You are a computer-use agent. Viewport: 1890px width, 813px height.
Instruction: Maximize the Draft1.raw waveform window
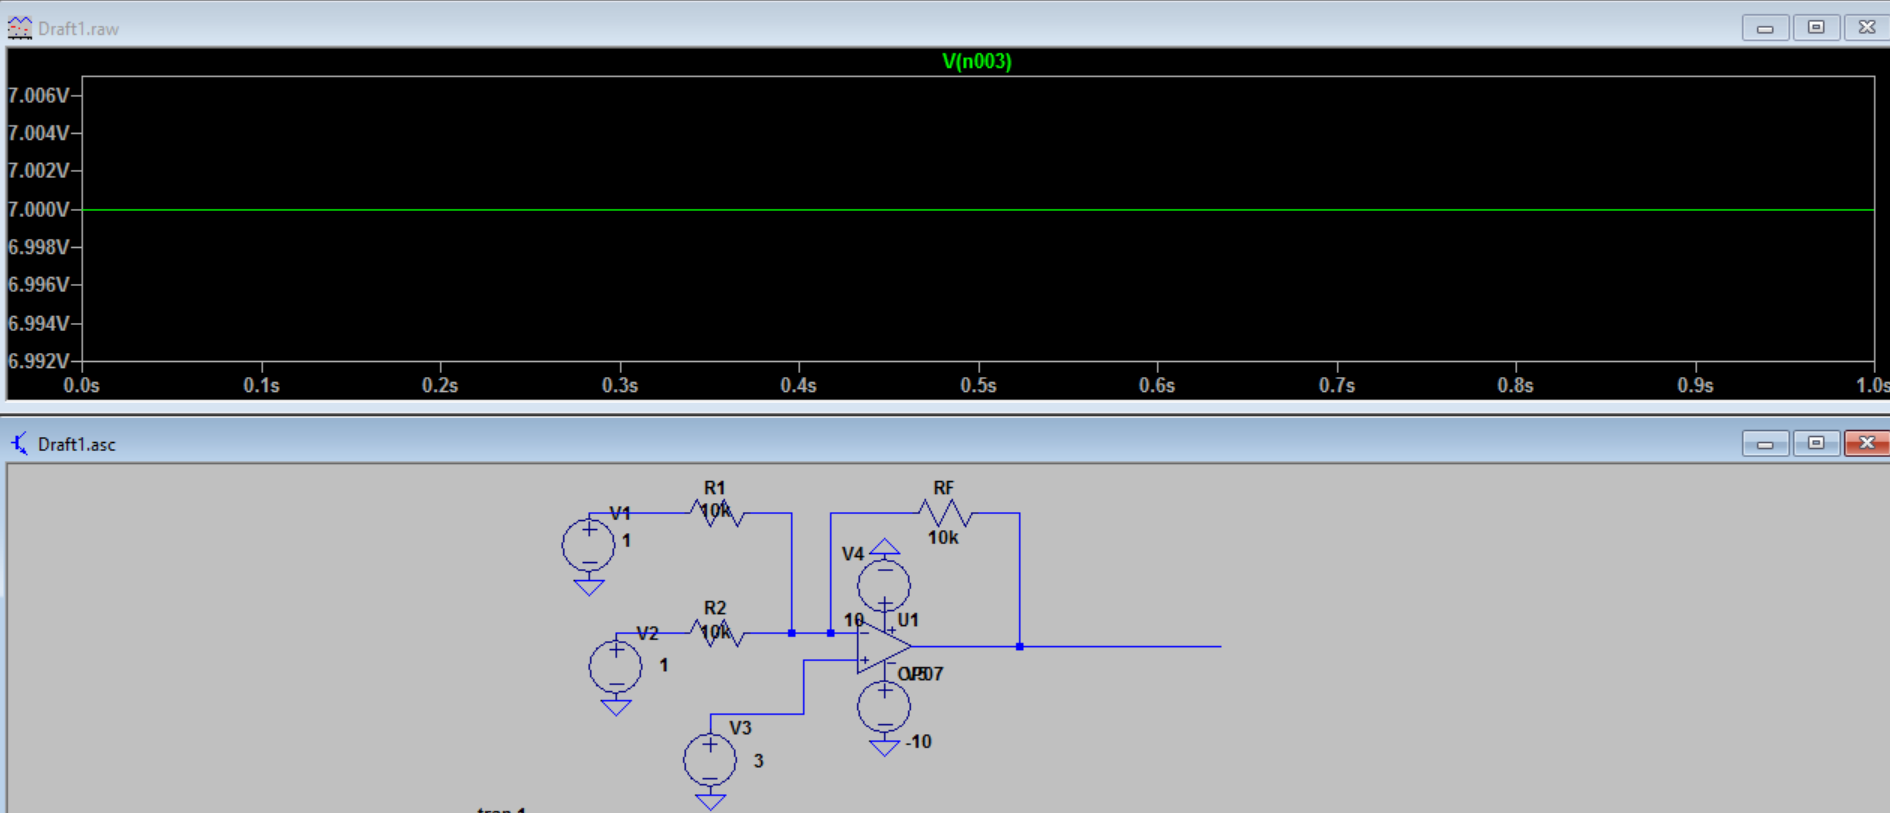[1816, 27]
